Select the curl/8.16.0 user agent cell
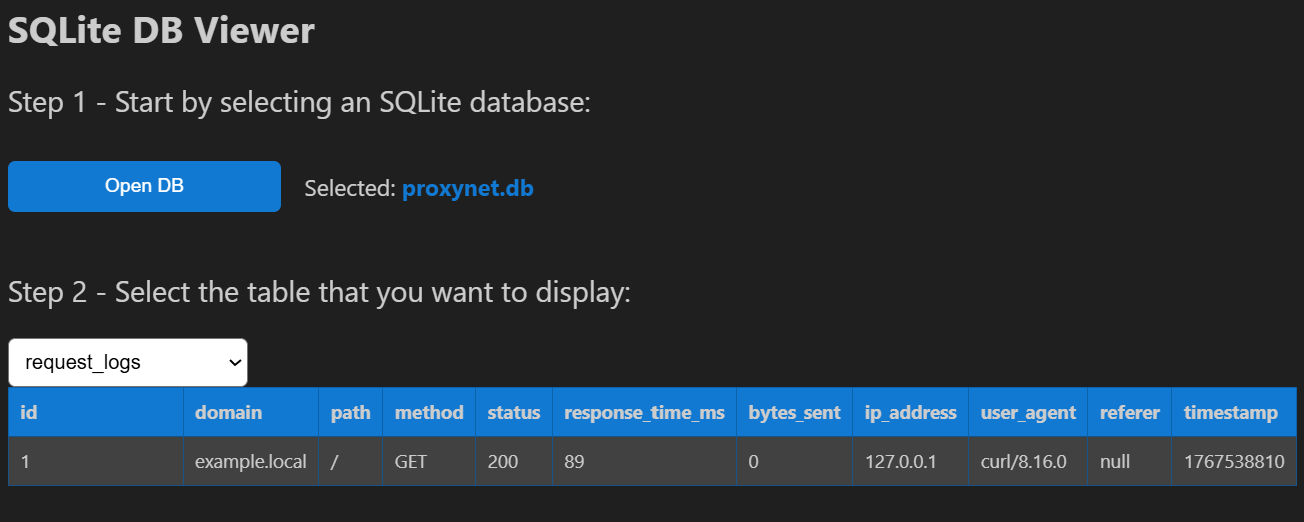Screen dimensions: 1304x522 [1023, 462]
